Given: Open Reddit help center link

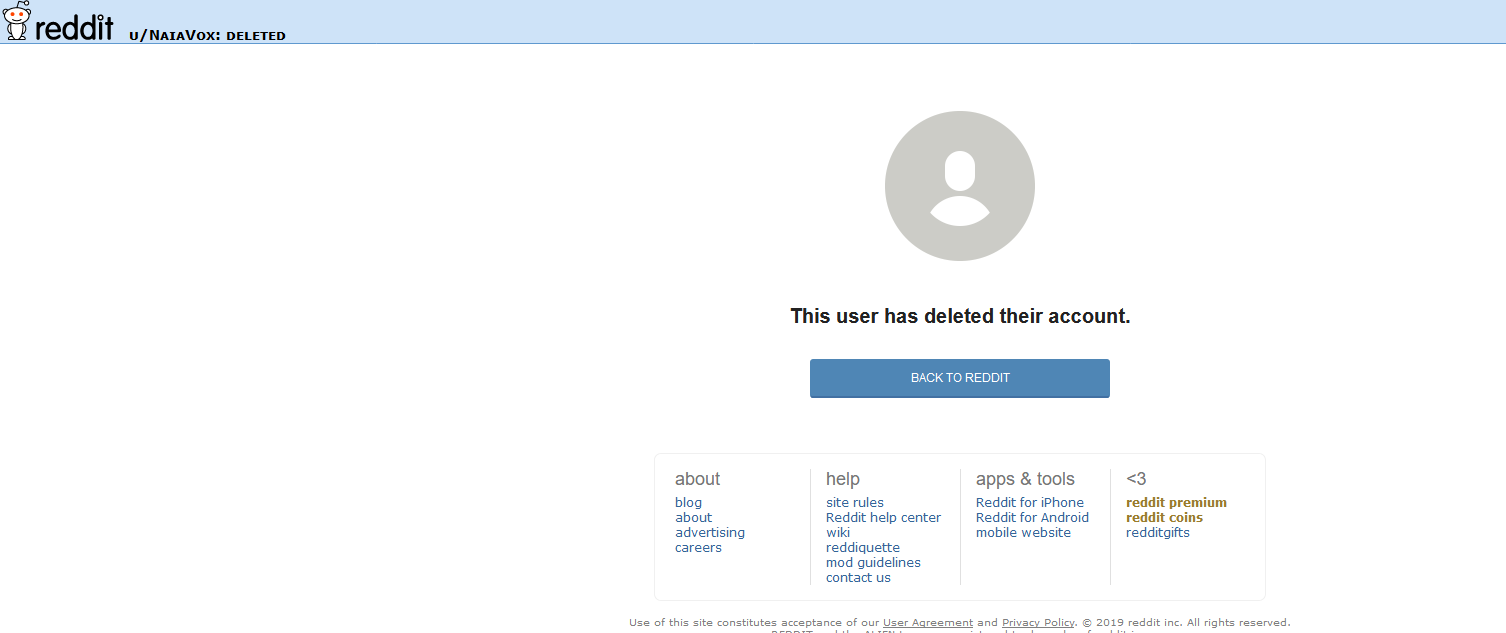Looking at the screenshot, I should pyautogui.click(x=883, y=518).
